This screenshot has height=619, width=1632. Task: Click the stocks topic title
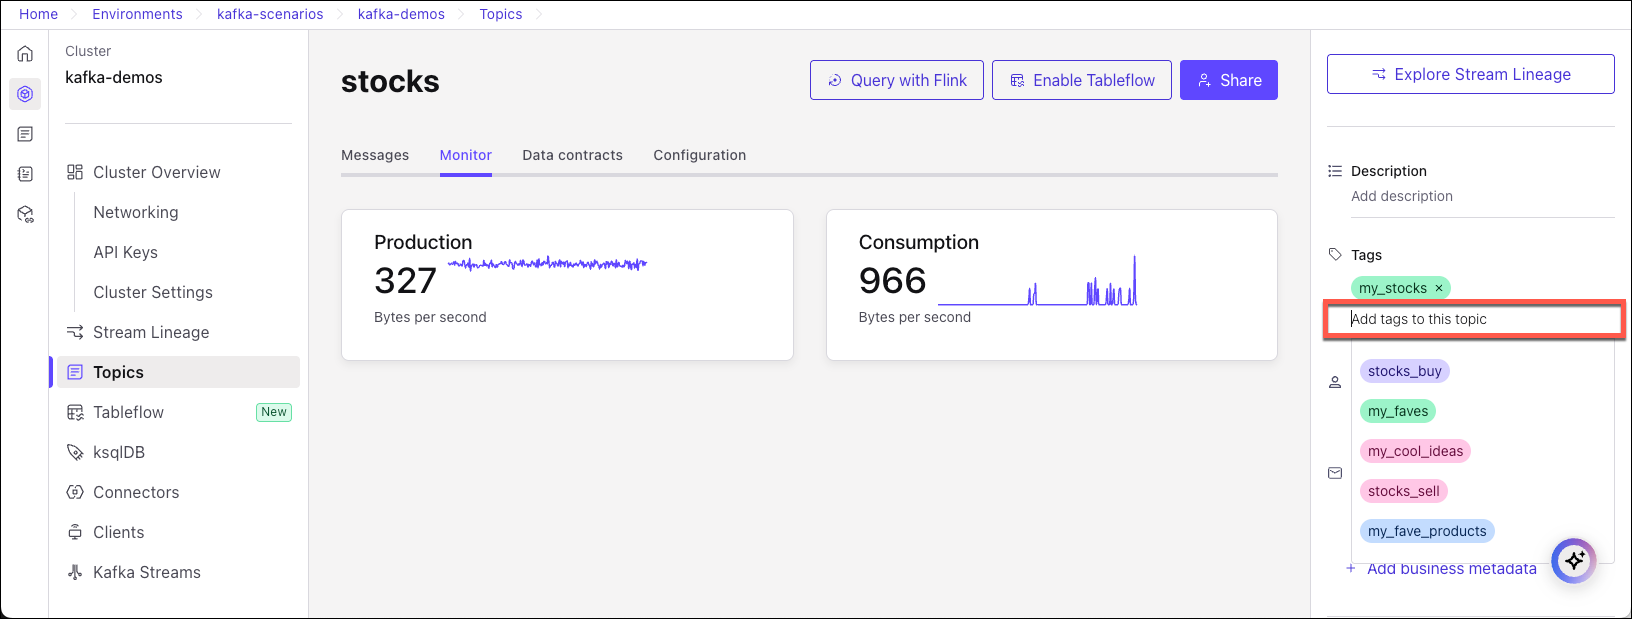pyautogui.click(x=390, y=81)
